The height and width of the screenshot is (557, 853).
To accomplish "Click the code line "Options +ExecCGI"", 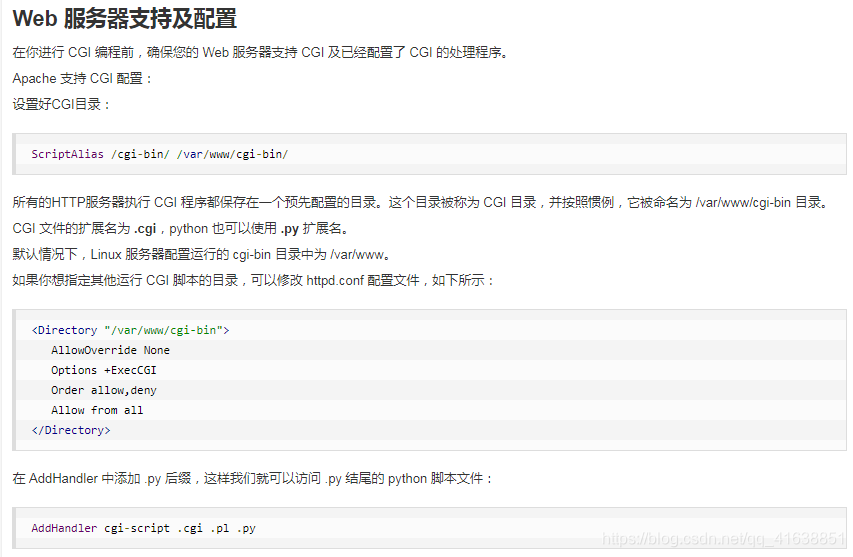I will 104,370.
